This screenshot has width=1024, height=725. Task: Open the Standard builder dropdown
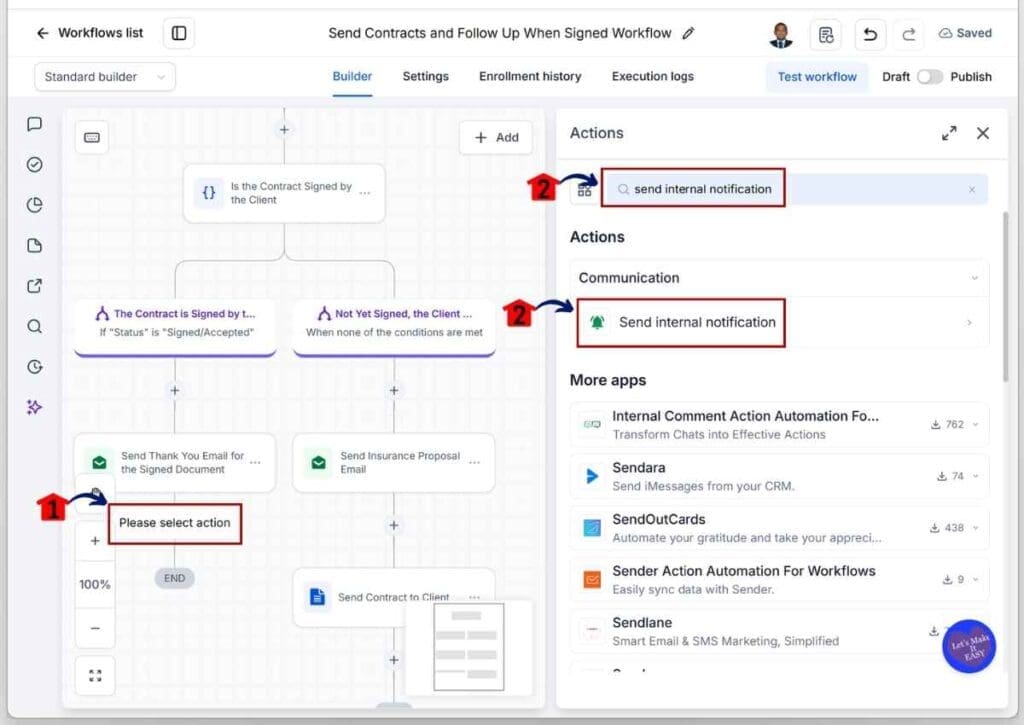tap(104, 77)
